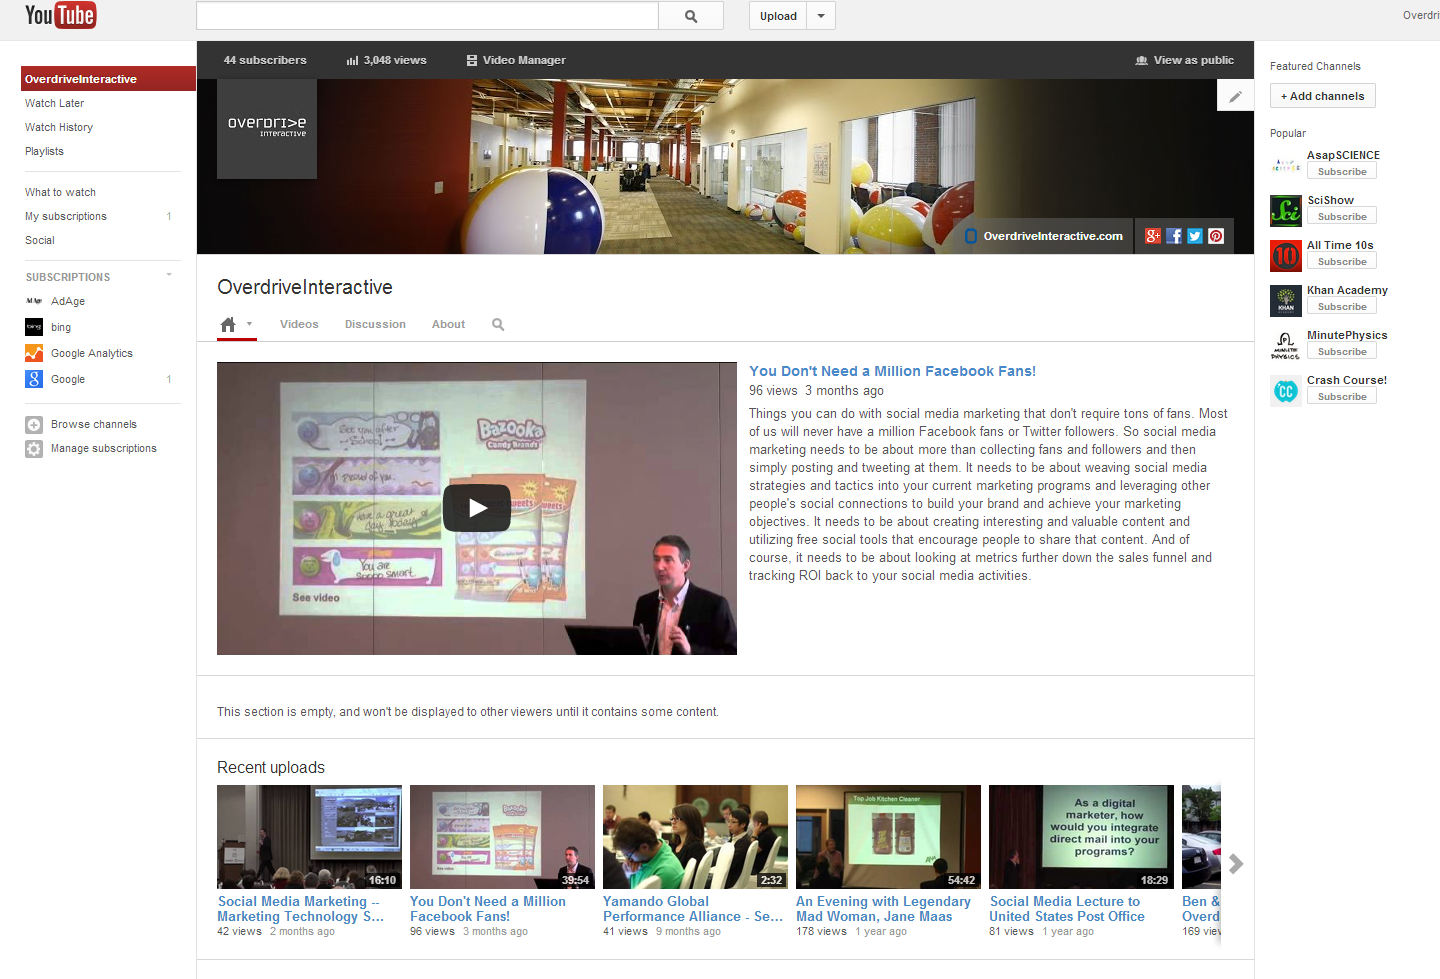Image resolution: width=1440 pixels, height=979 pixels.
Task: Open the Upload dropdown arrow
Action: (821, 16)
